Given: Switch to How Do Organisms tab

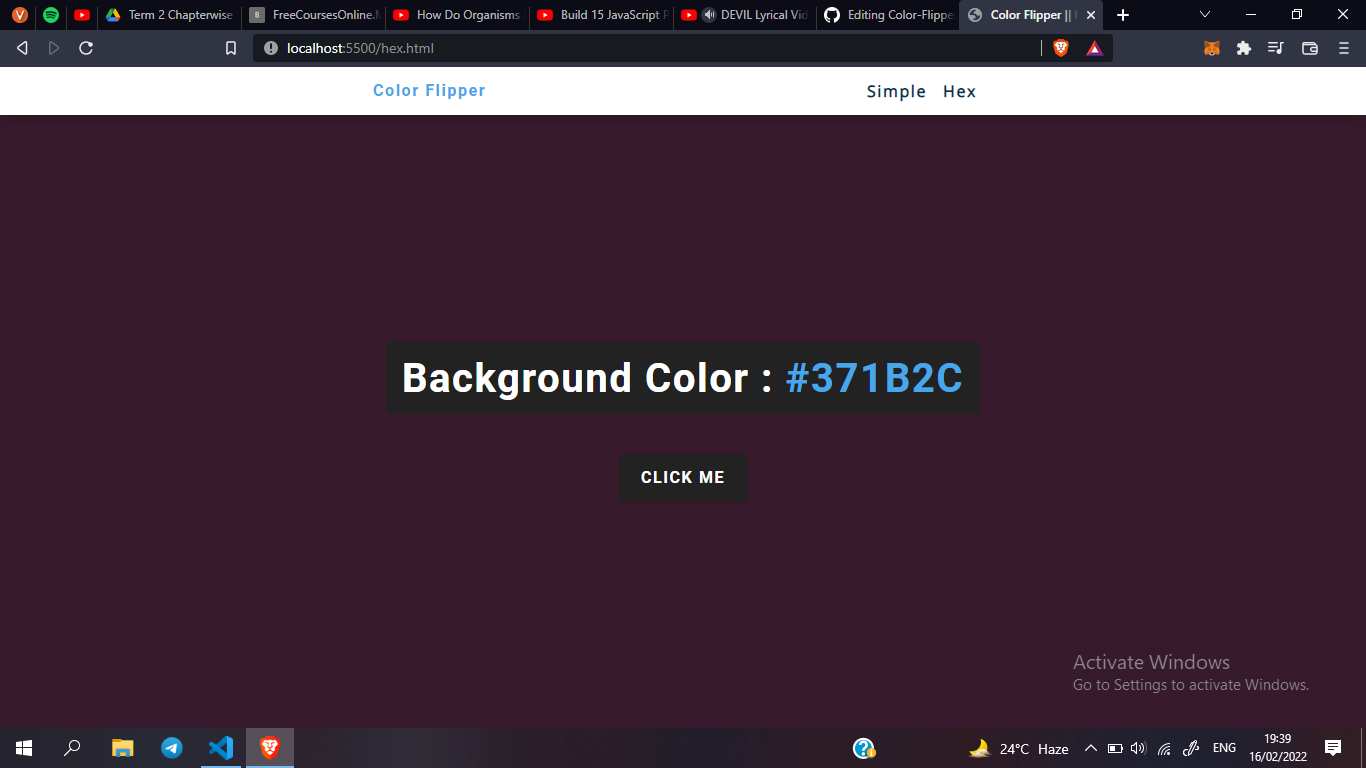Looking at the screenshot, I should [457, 15].
